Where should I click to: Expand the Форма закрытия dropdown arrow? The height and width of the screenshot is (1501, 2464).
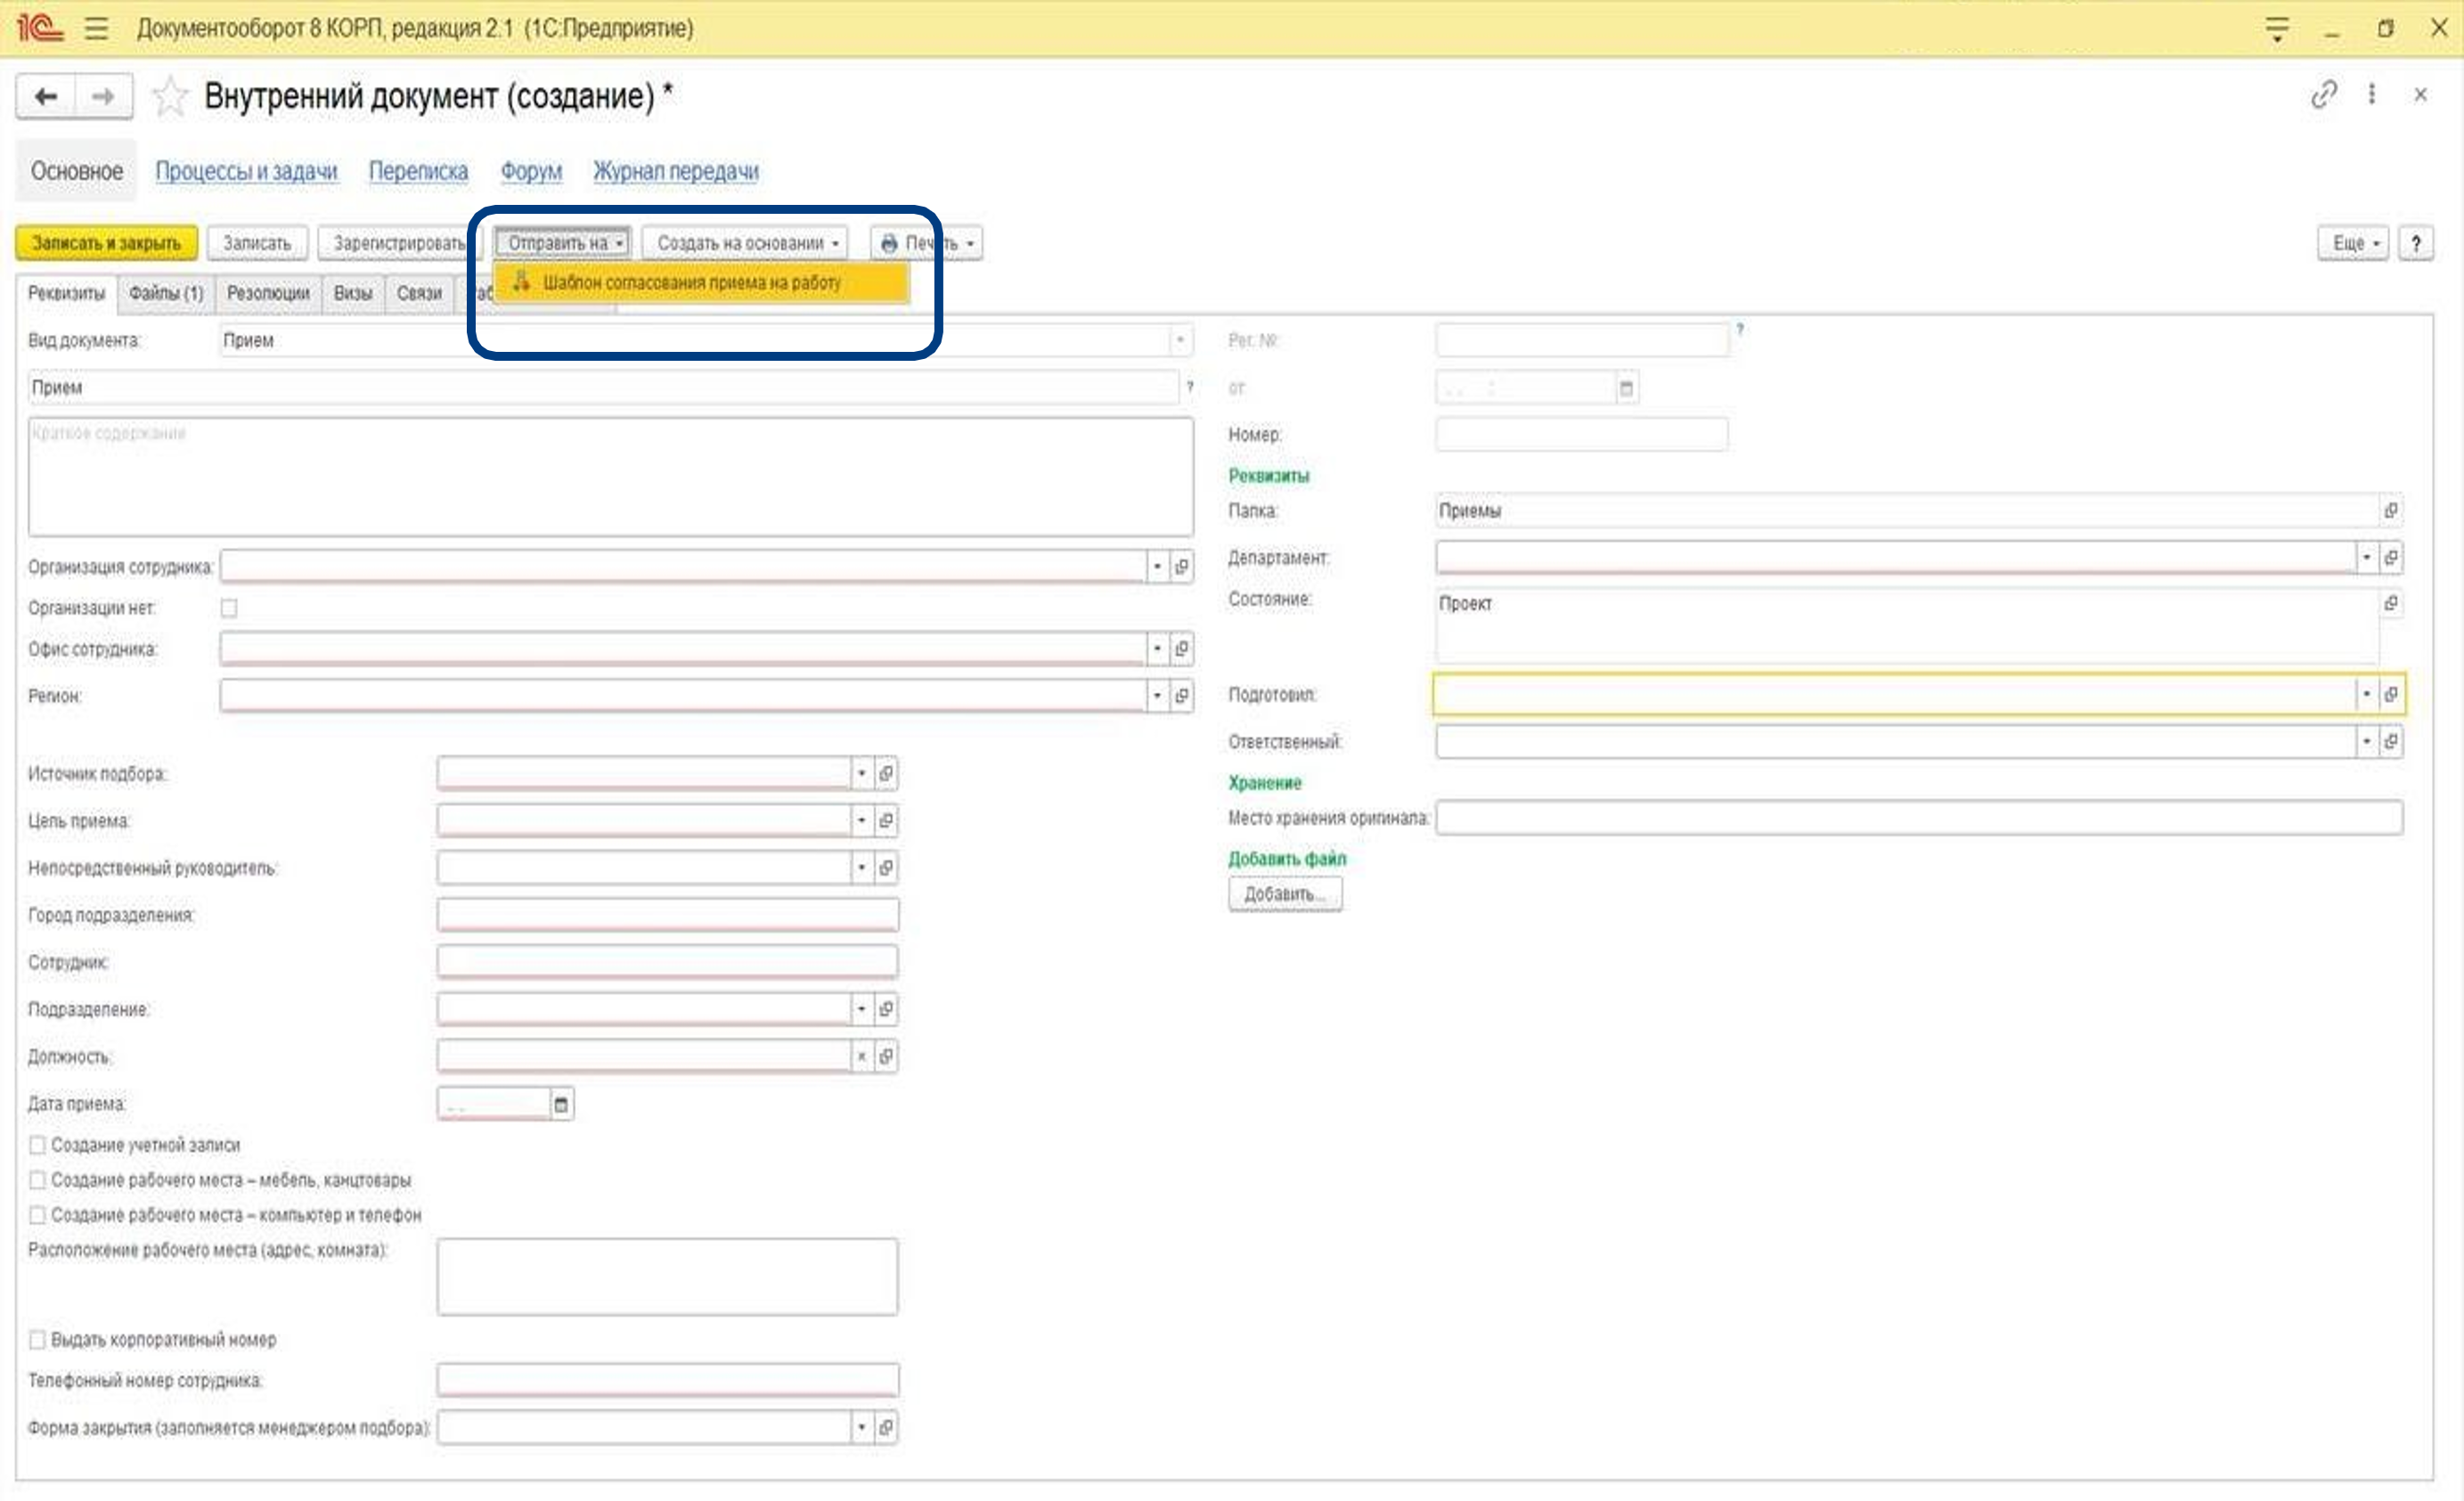coord(862,1427)
